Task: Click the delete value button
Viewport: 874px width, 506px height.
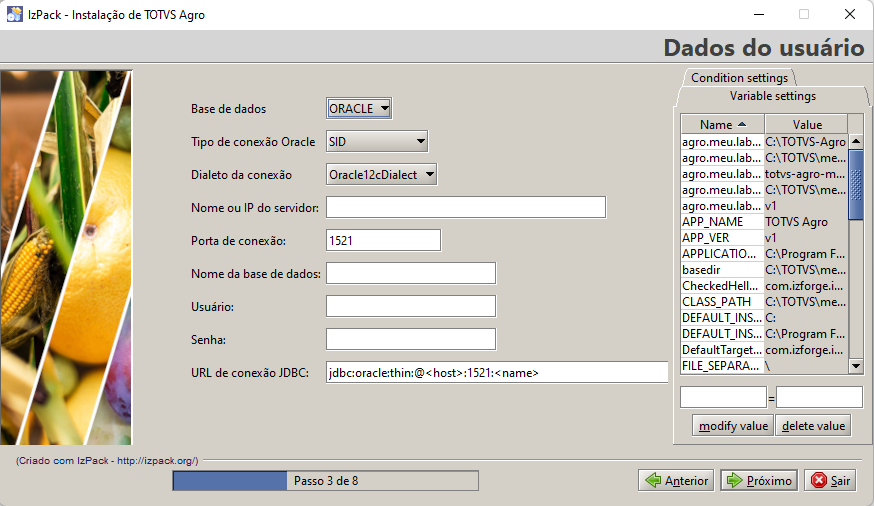Action: [x=813, y=426]
